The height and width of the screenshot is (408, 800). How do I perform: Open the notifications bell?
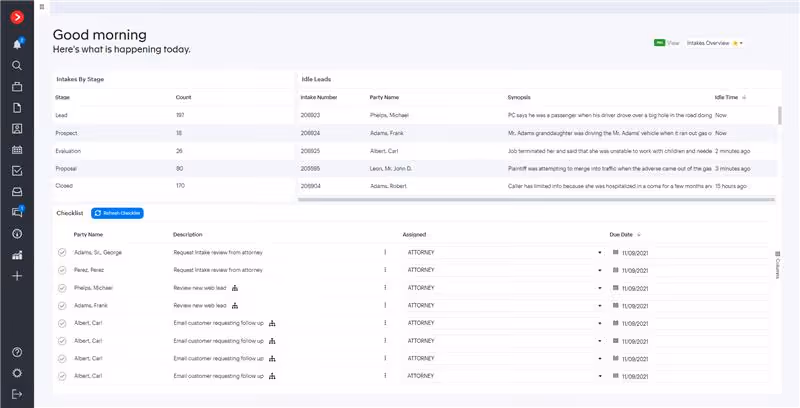17,44
